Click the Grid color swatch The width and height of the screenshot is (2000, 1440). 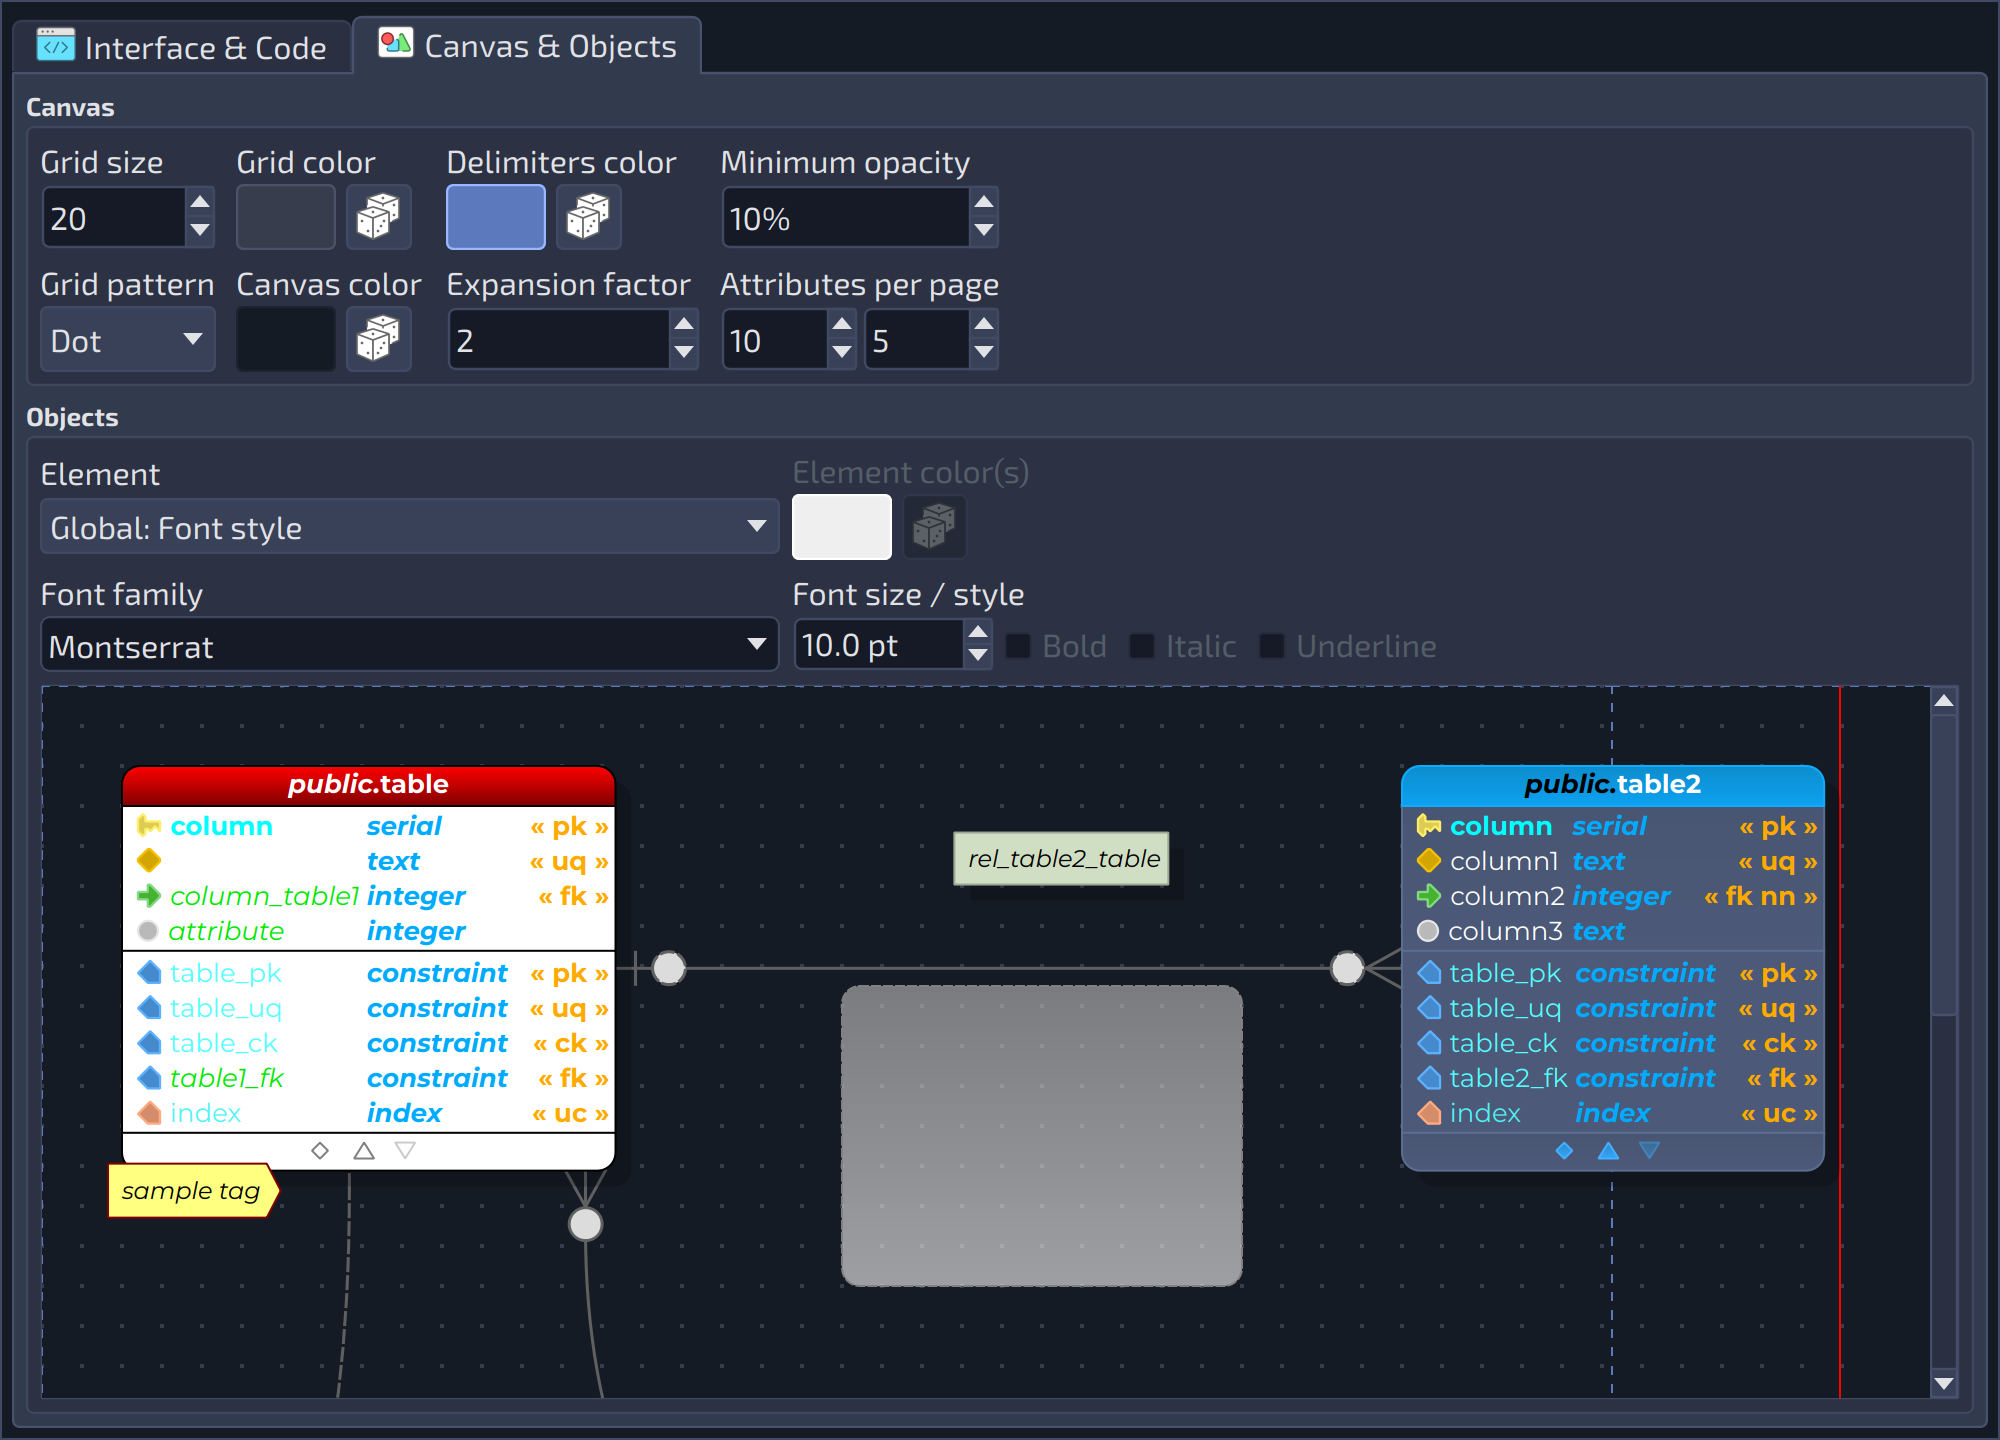pos(285,217)
